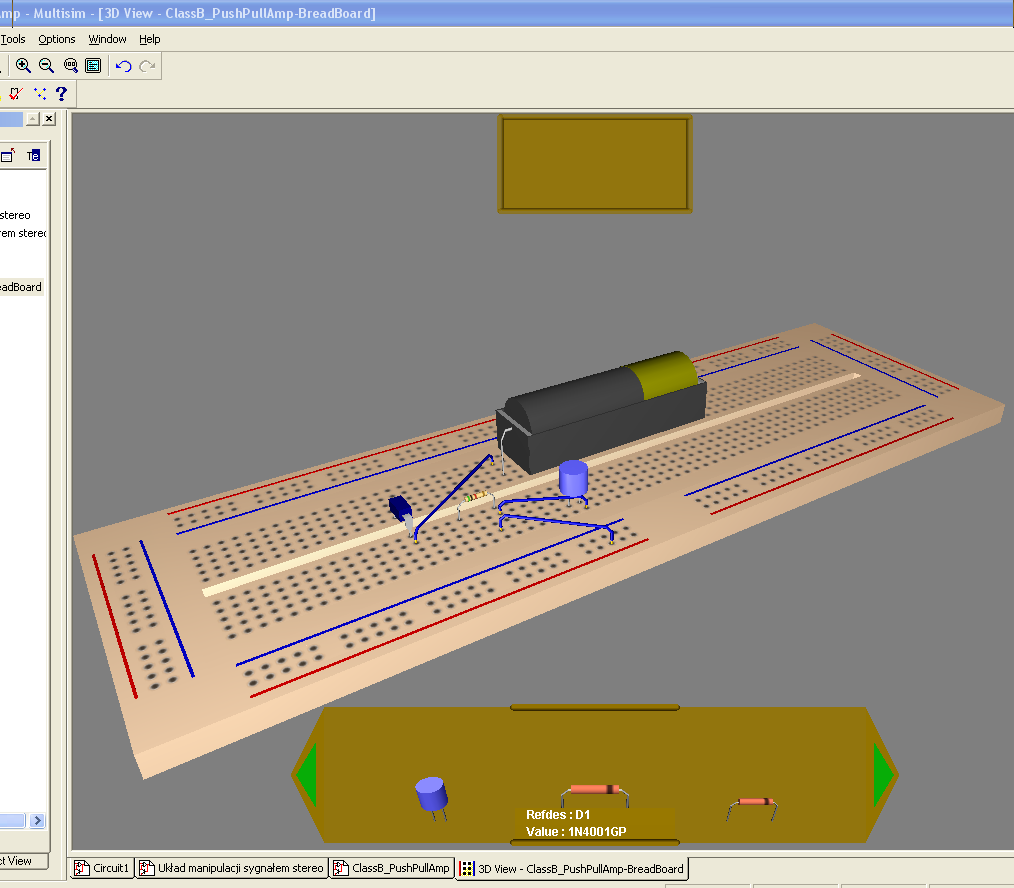This screenshot has height=888, width=1014.
Task: Open the Circuit1 tab
Action: (x=101, y=868)
